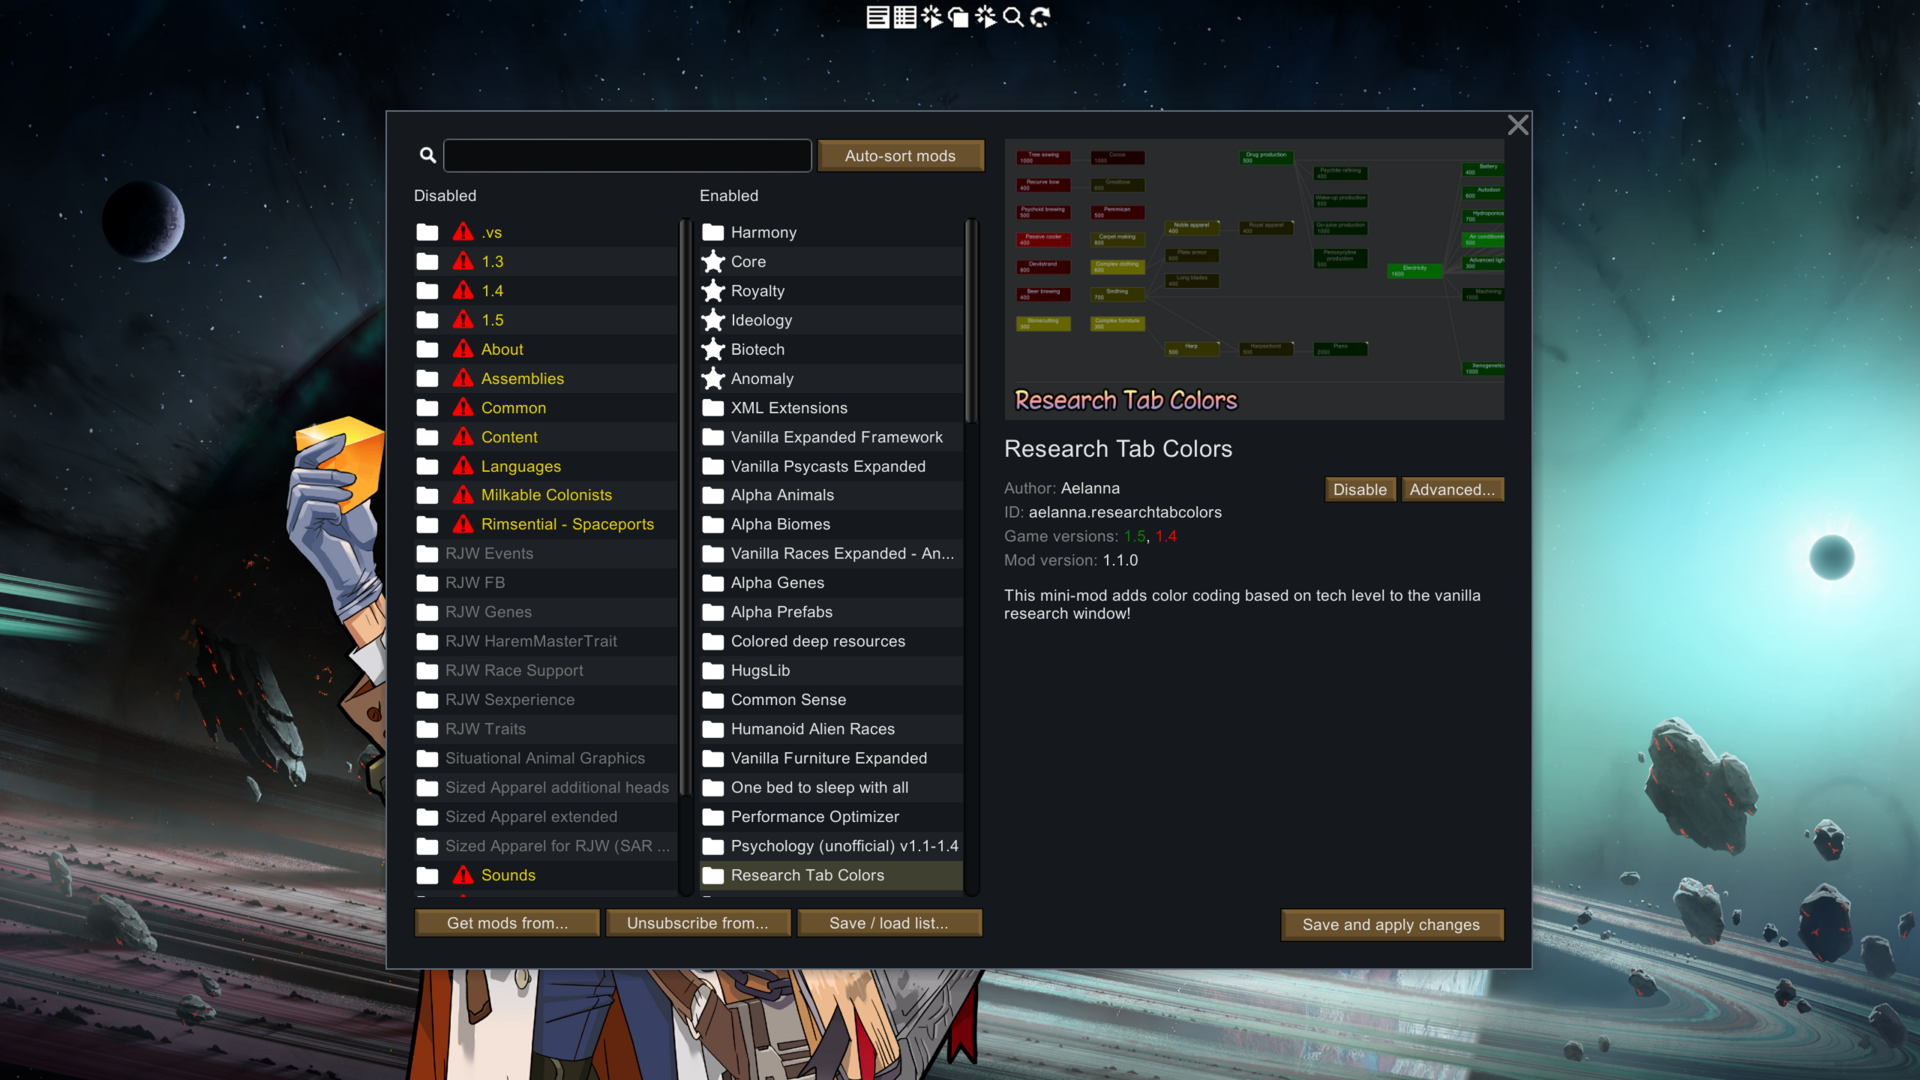Open the table-list debug icon in top toolbar

(x=905, y=17)
